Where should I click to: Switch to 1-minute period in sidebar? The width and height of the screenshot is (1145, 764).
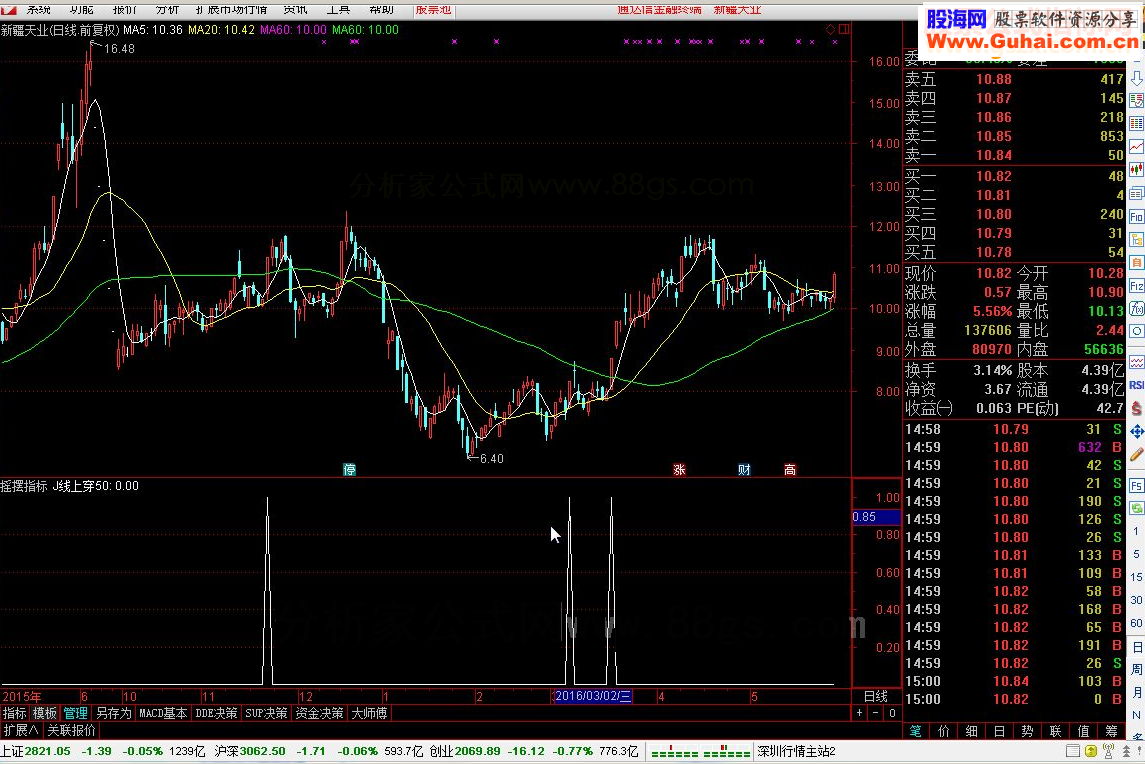[1137, 531]
